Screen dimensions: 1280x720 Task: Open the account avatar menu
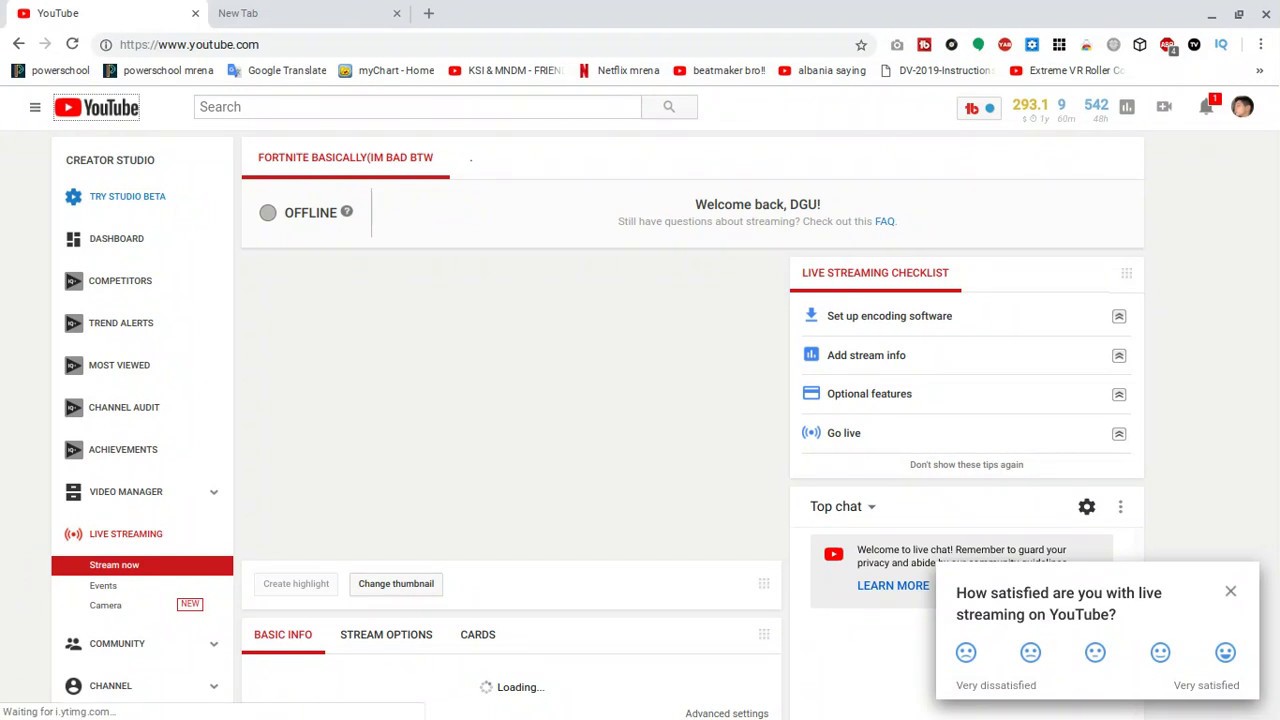(1242, 107)
